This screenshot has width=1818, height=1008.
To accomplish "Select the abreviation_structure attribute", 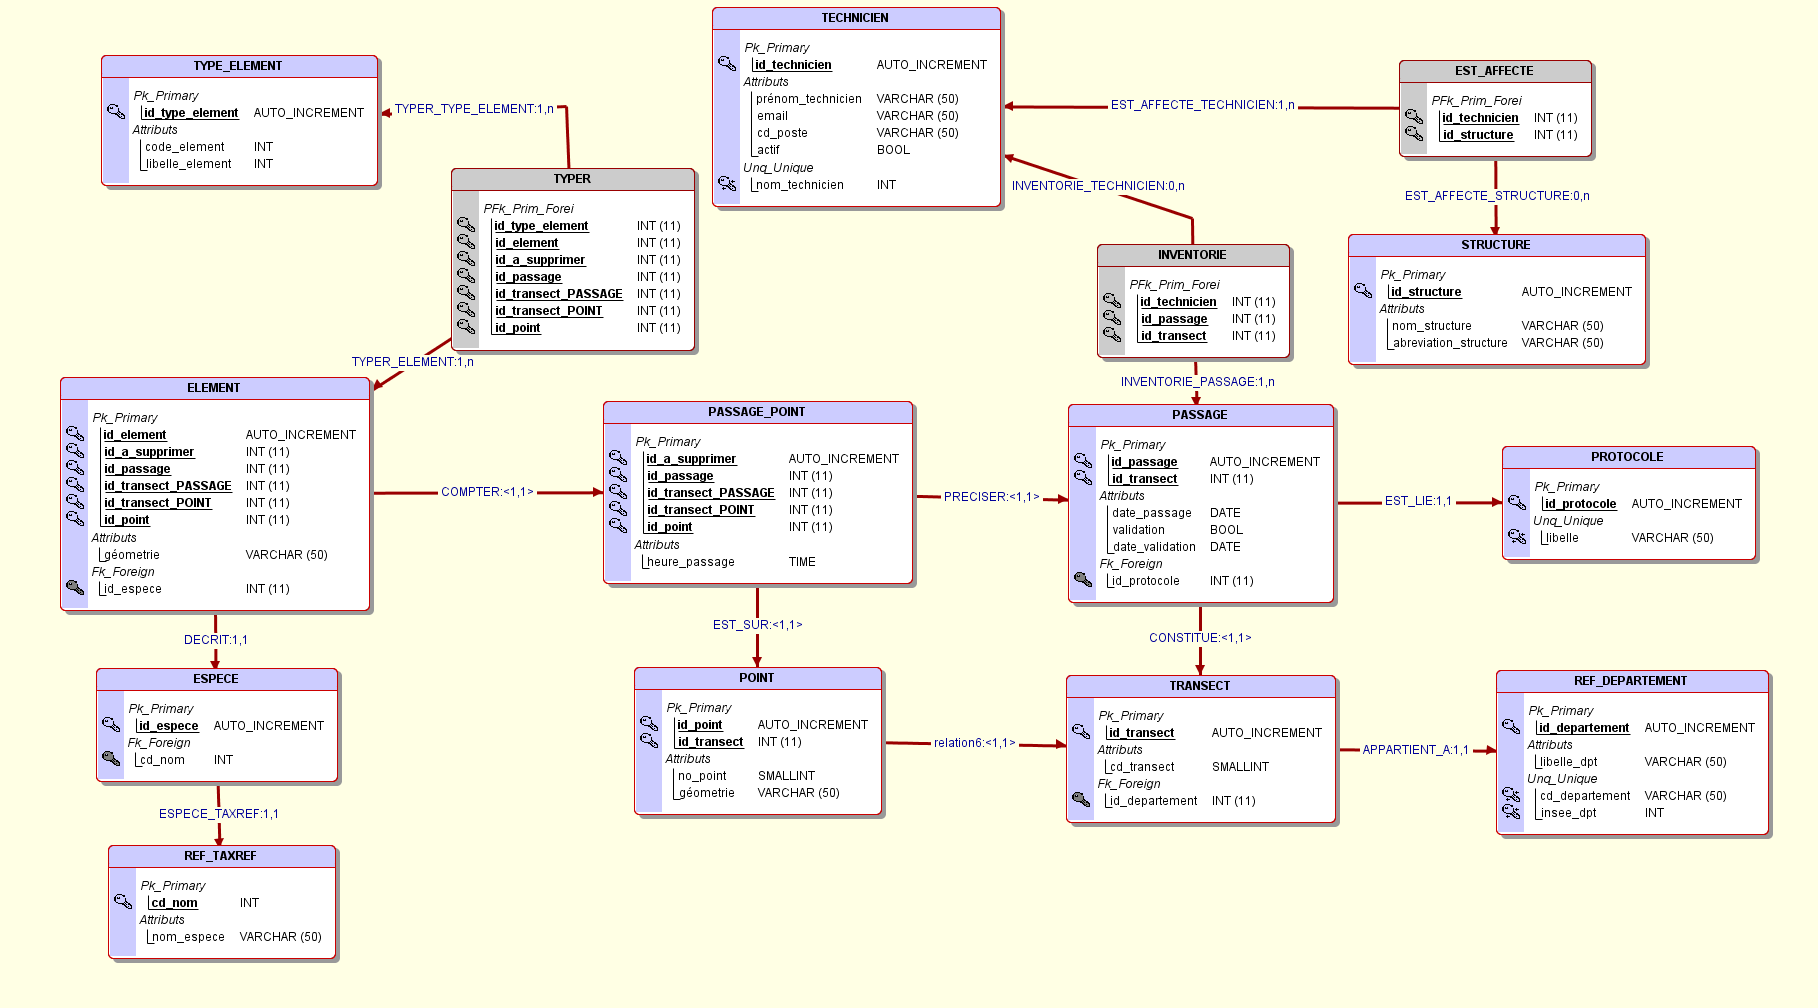I will point(1450,343).
